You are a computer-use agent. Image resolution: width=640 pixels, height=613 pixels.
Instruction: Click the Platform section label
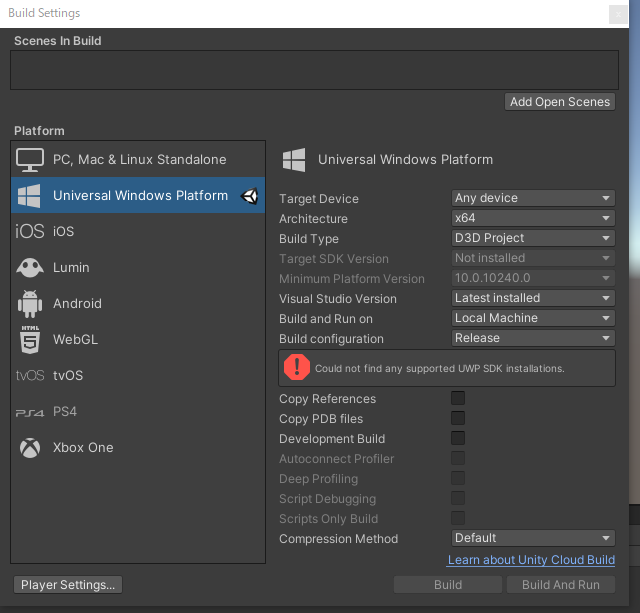[39, 131]
